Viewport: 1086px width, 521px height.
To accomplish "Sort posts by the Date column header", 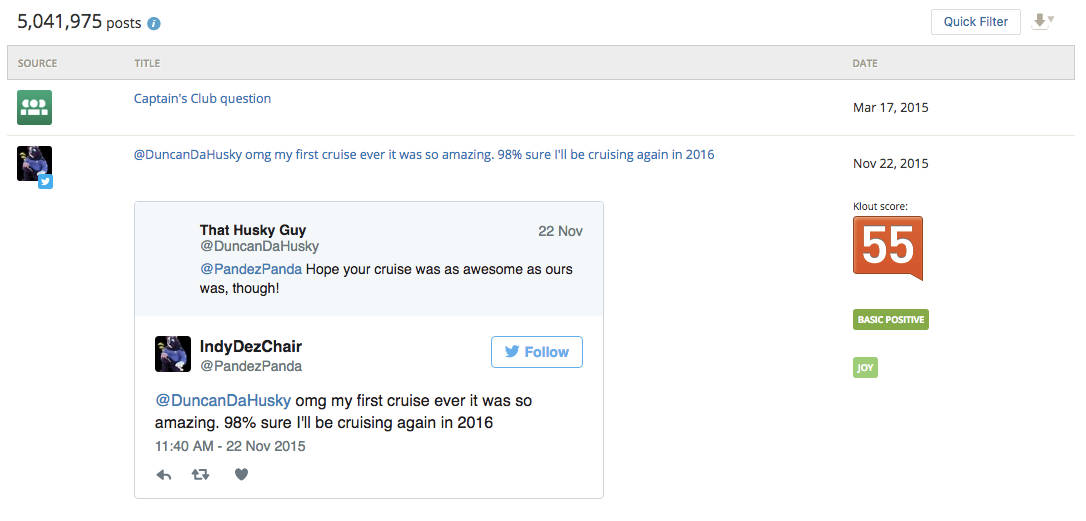I will [x=864, y=63].
